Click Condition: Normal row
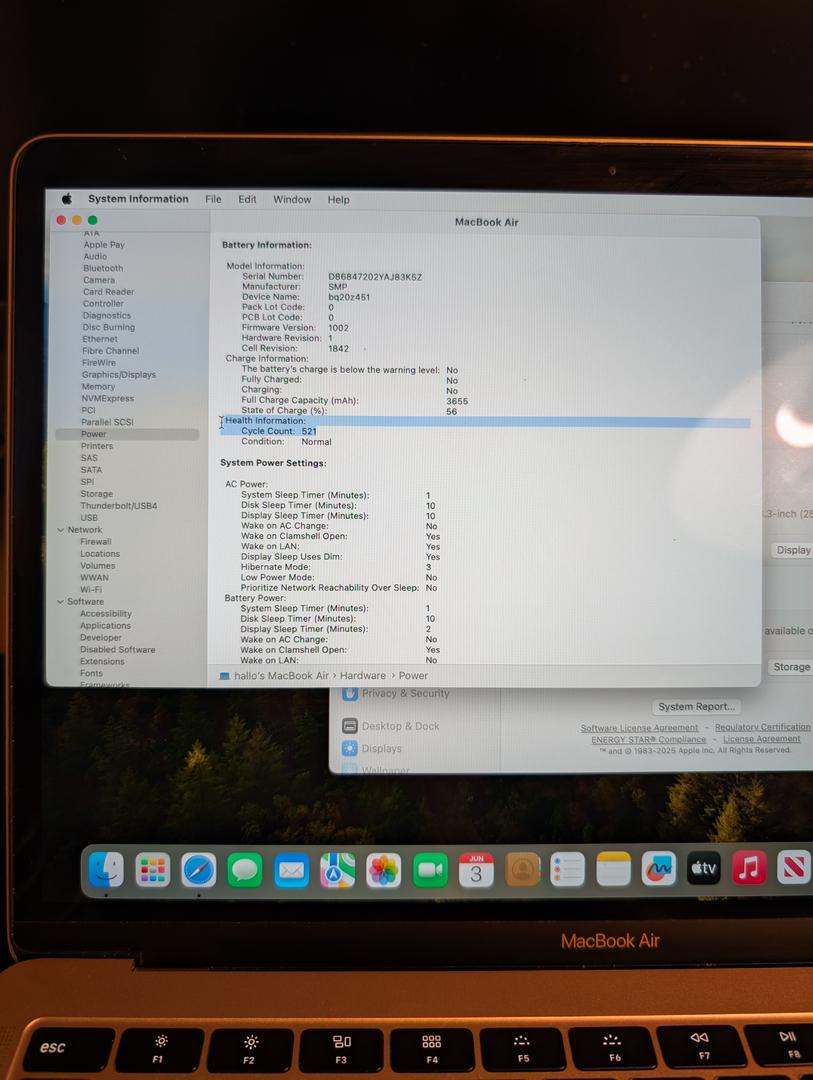 [286, 442]
